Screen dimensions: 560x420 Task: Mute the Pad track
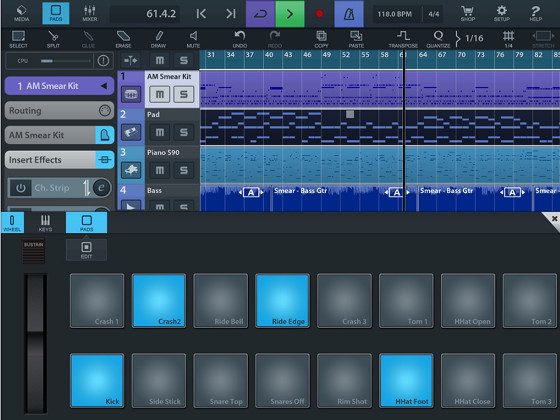pos(160,132)
